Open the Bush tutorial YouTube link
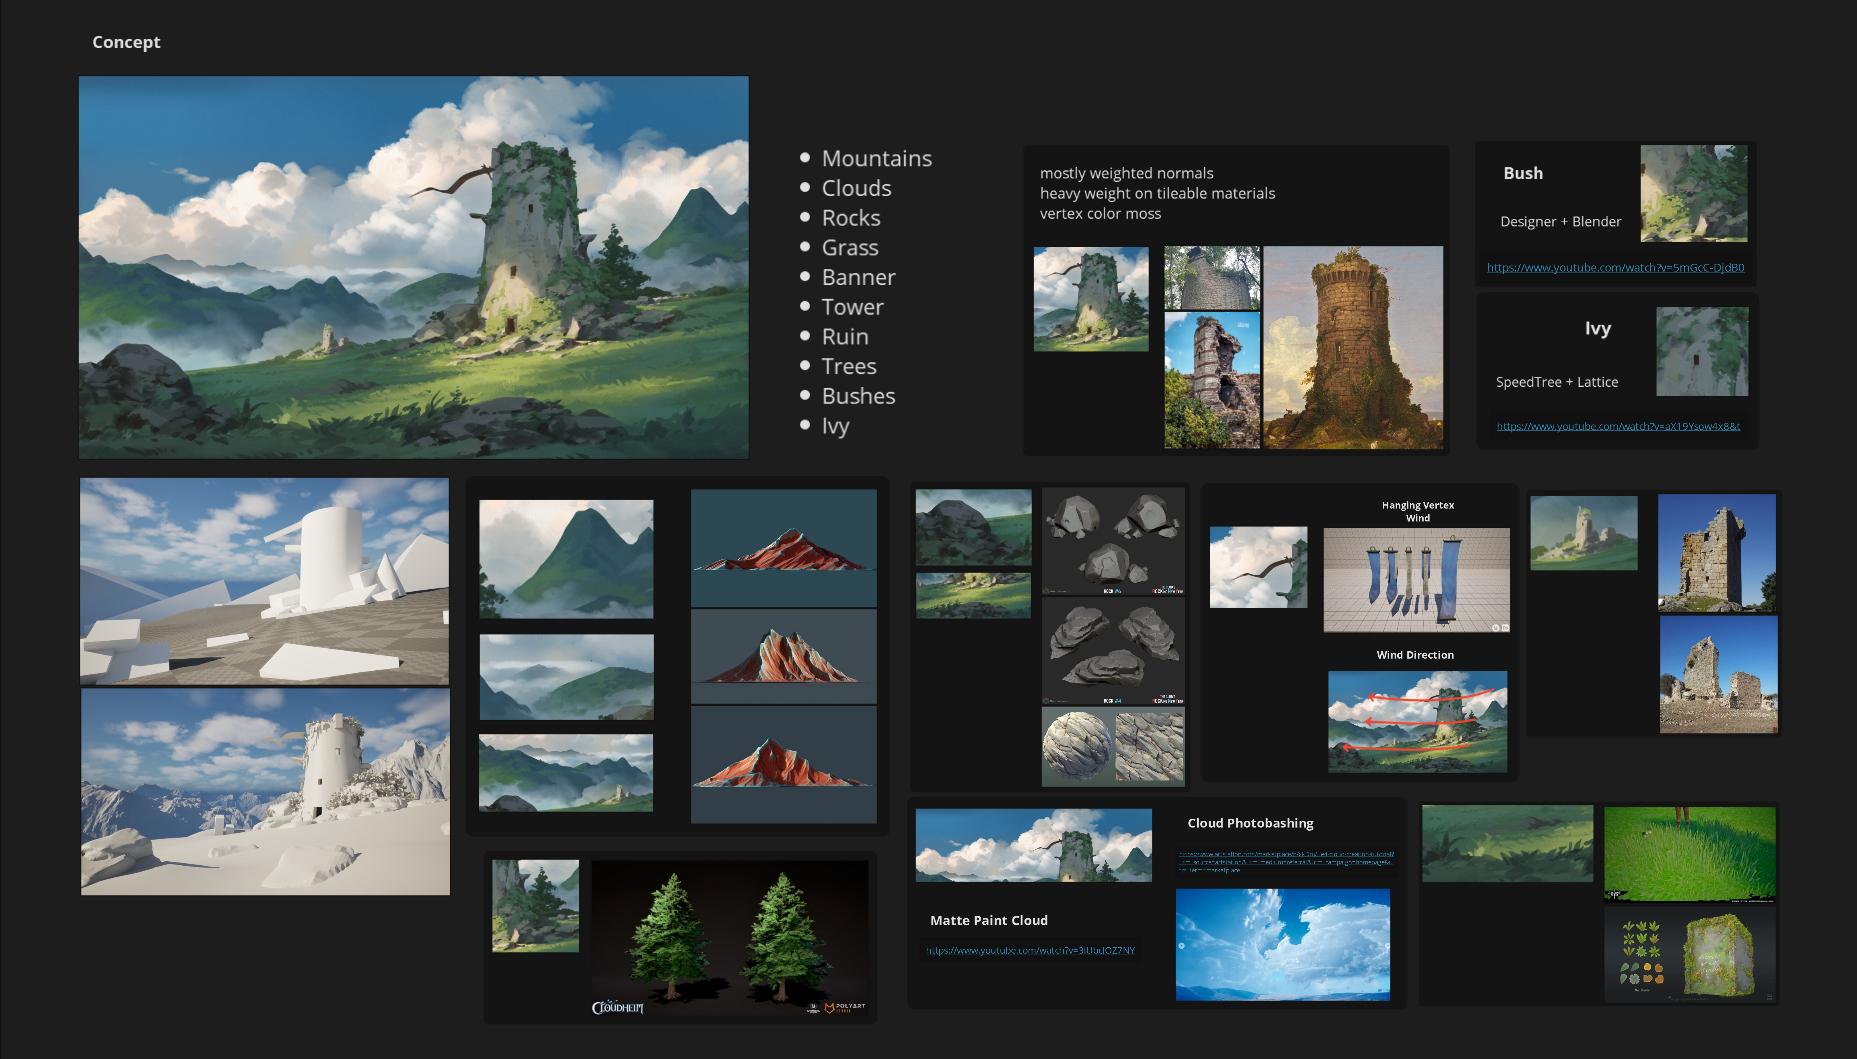The width and height of the screenshot is (1857, 1059). 1615,268
